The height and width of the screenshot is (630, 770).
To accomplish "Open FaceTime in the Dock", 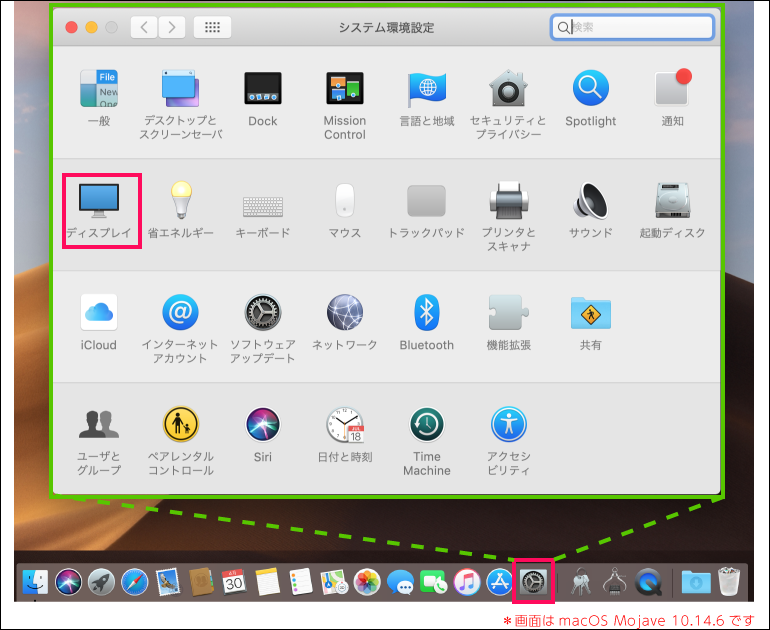I will coord(433,582).
